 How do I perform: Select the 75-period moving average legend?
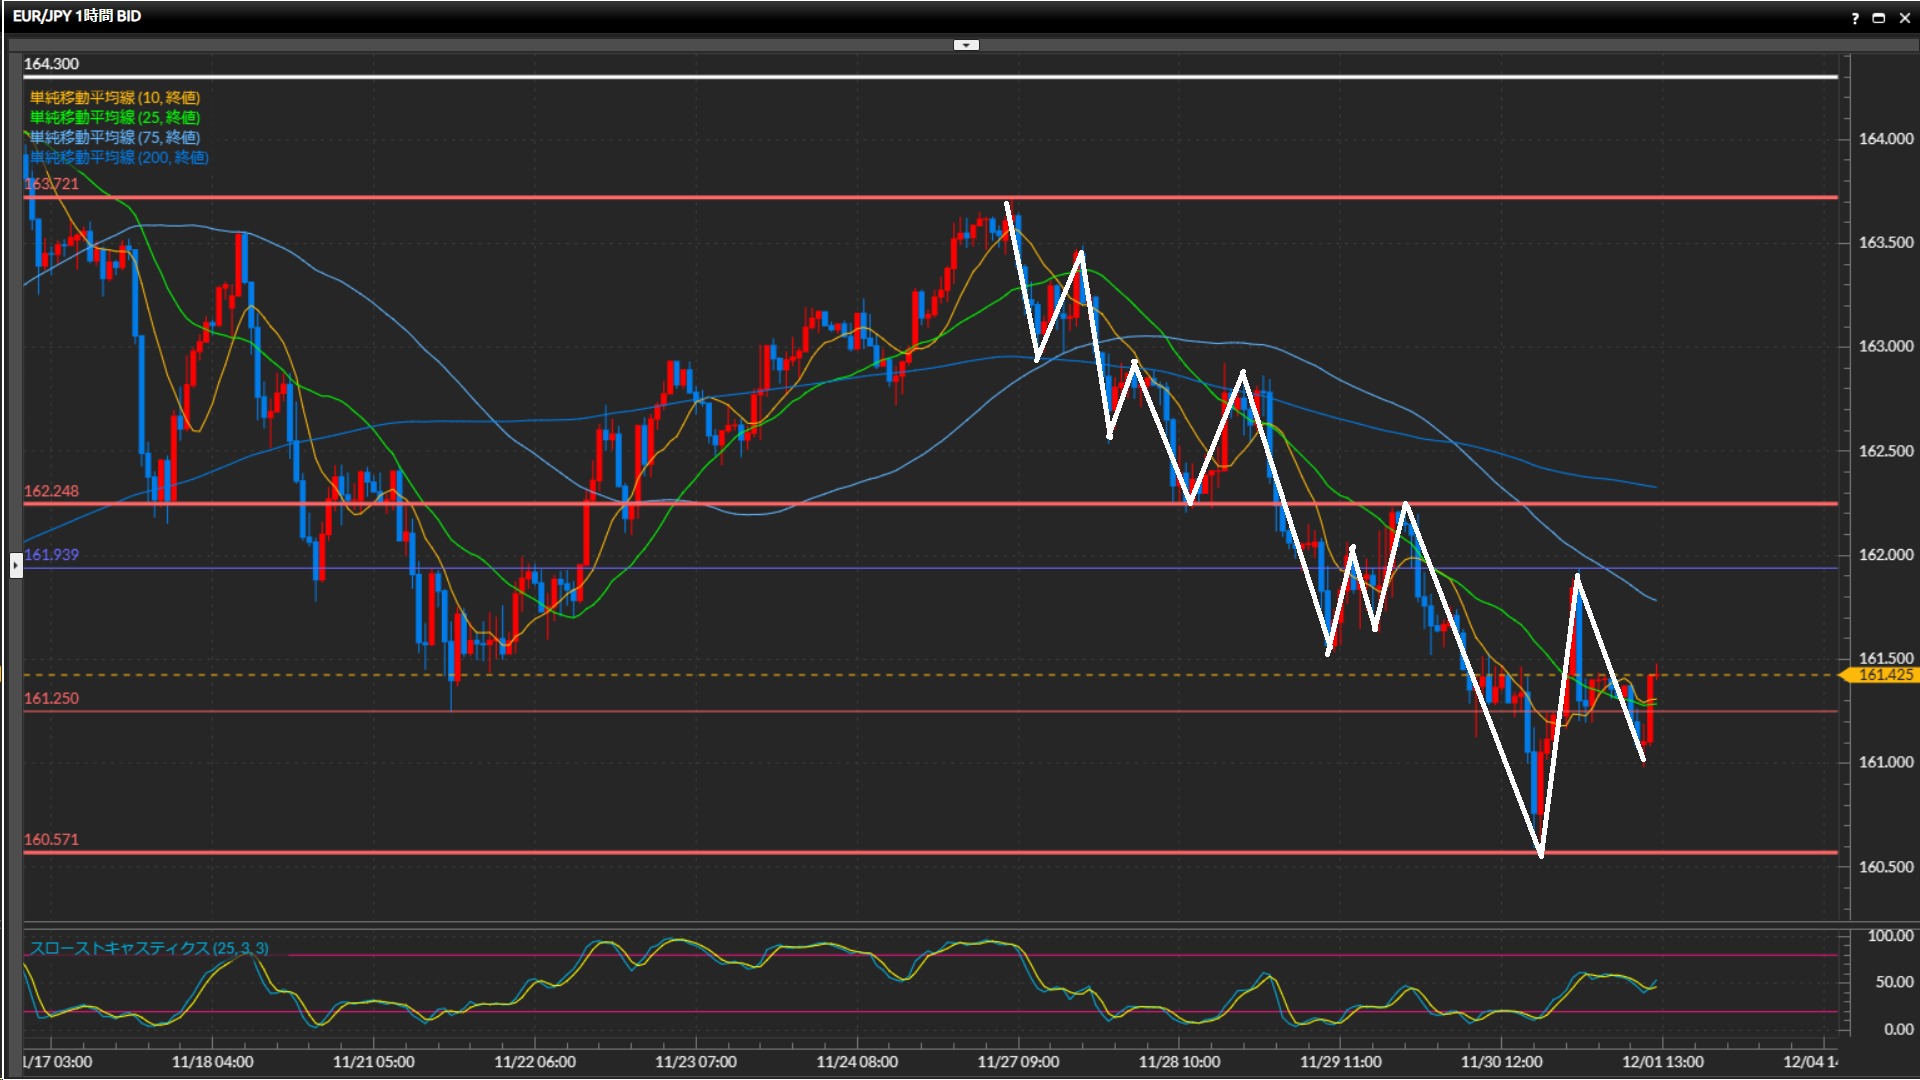[115, 137]
